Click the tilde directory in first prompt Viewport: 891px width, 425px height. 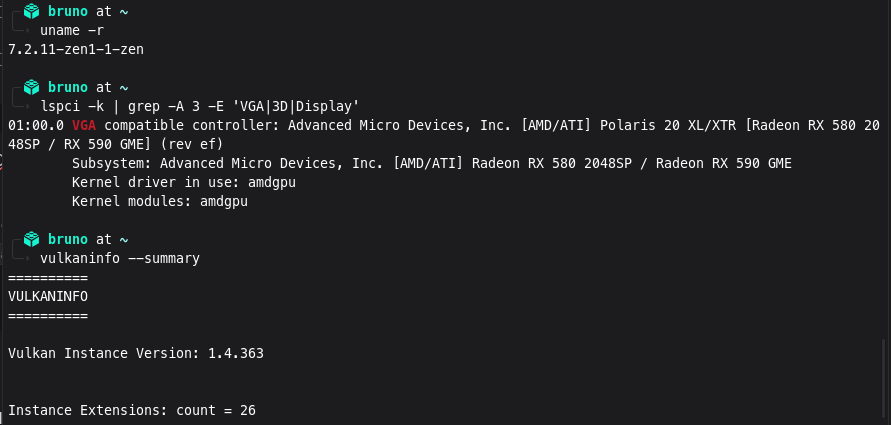[124, 11]
